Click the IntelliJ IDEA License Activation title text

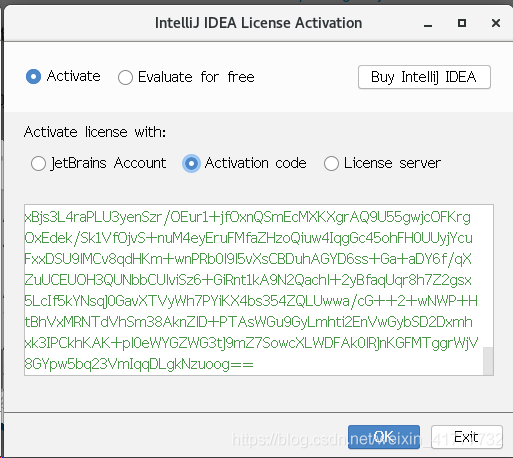pos(258,23)
